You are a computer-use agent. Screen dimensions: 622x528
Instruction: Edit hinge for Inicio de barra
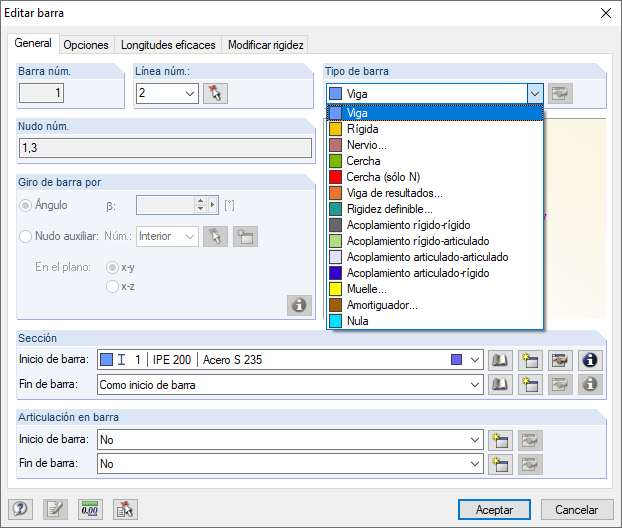(x=530, y=440)
